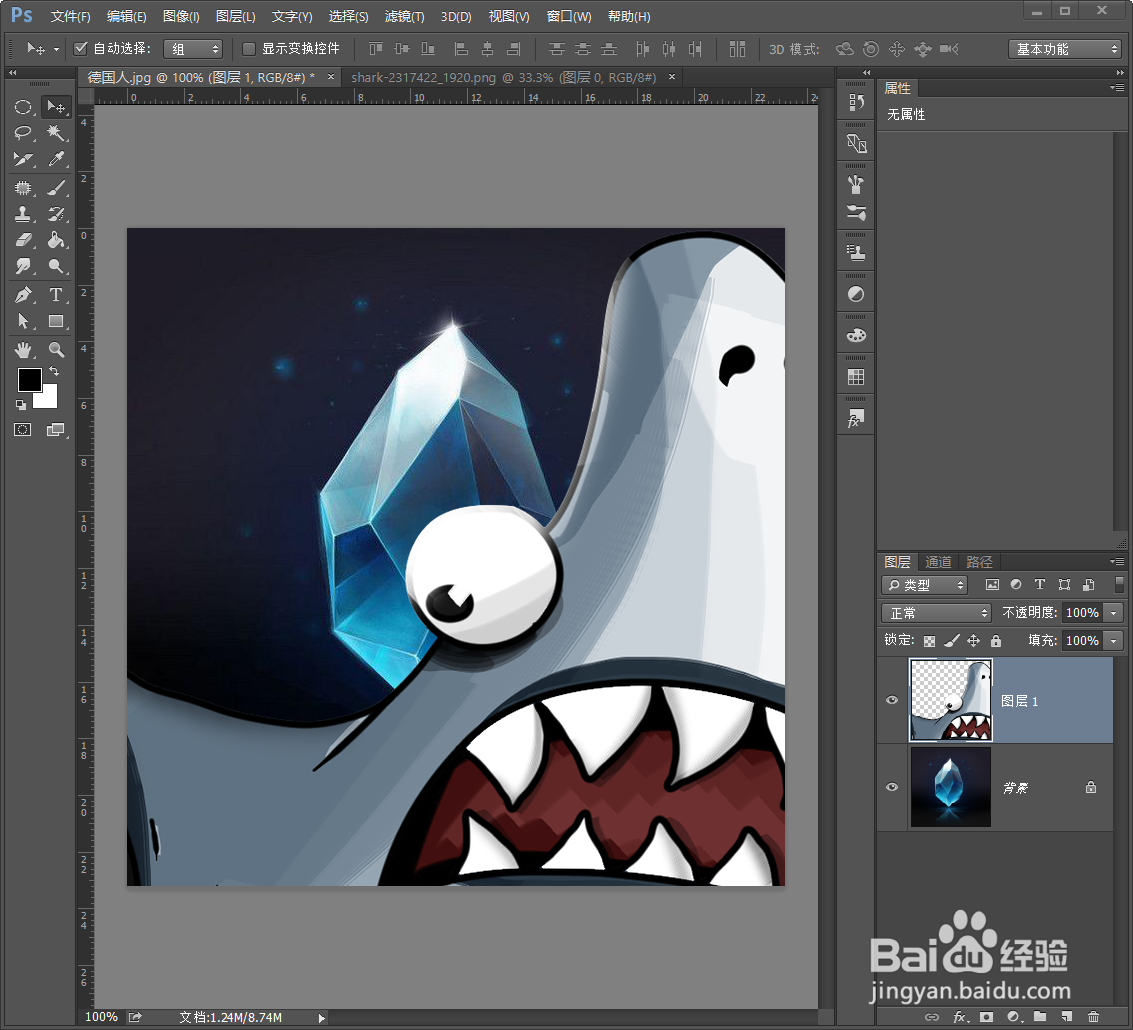Select the Move tool
This screenshot has height=1030, width=1133.
click(x=56, y=107)
